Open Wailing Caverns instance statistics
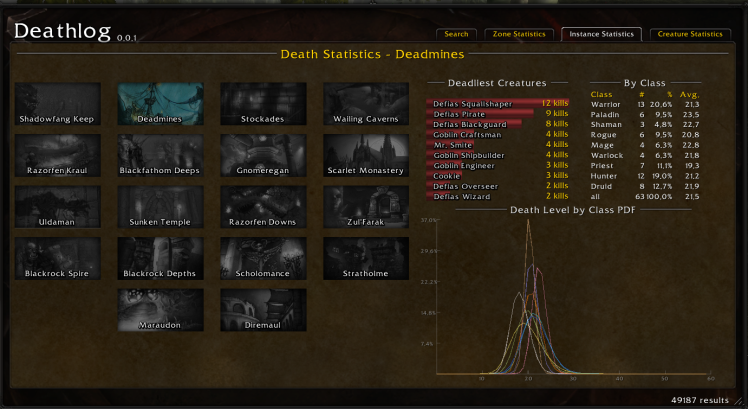 click(366, 104)
